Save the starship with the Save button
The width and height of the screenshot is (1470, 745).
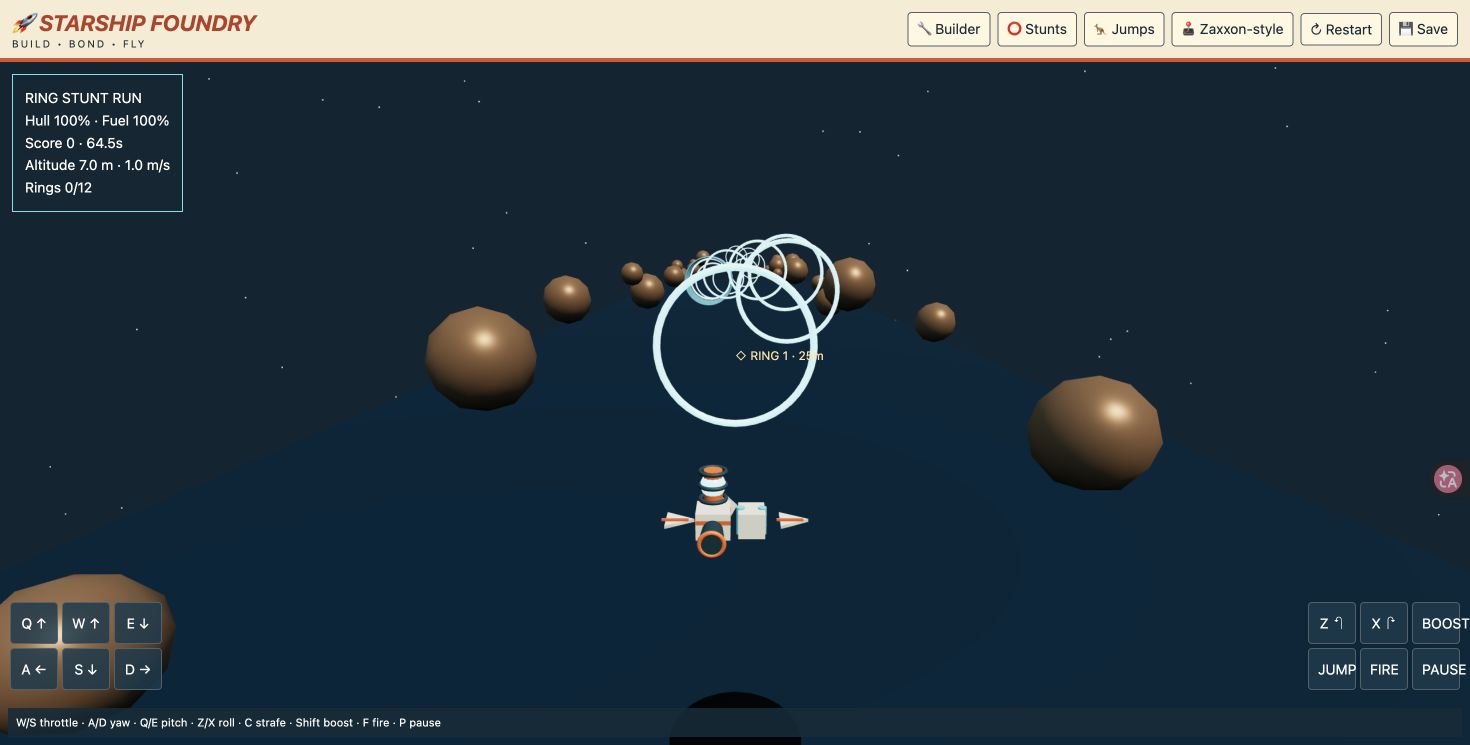point(1423,29)
